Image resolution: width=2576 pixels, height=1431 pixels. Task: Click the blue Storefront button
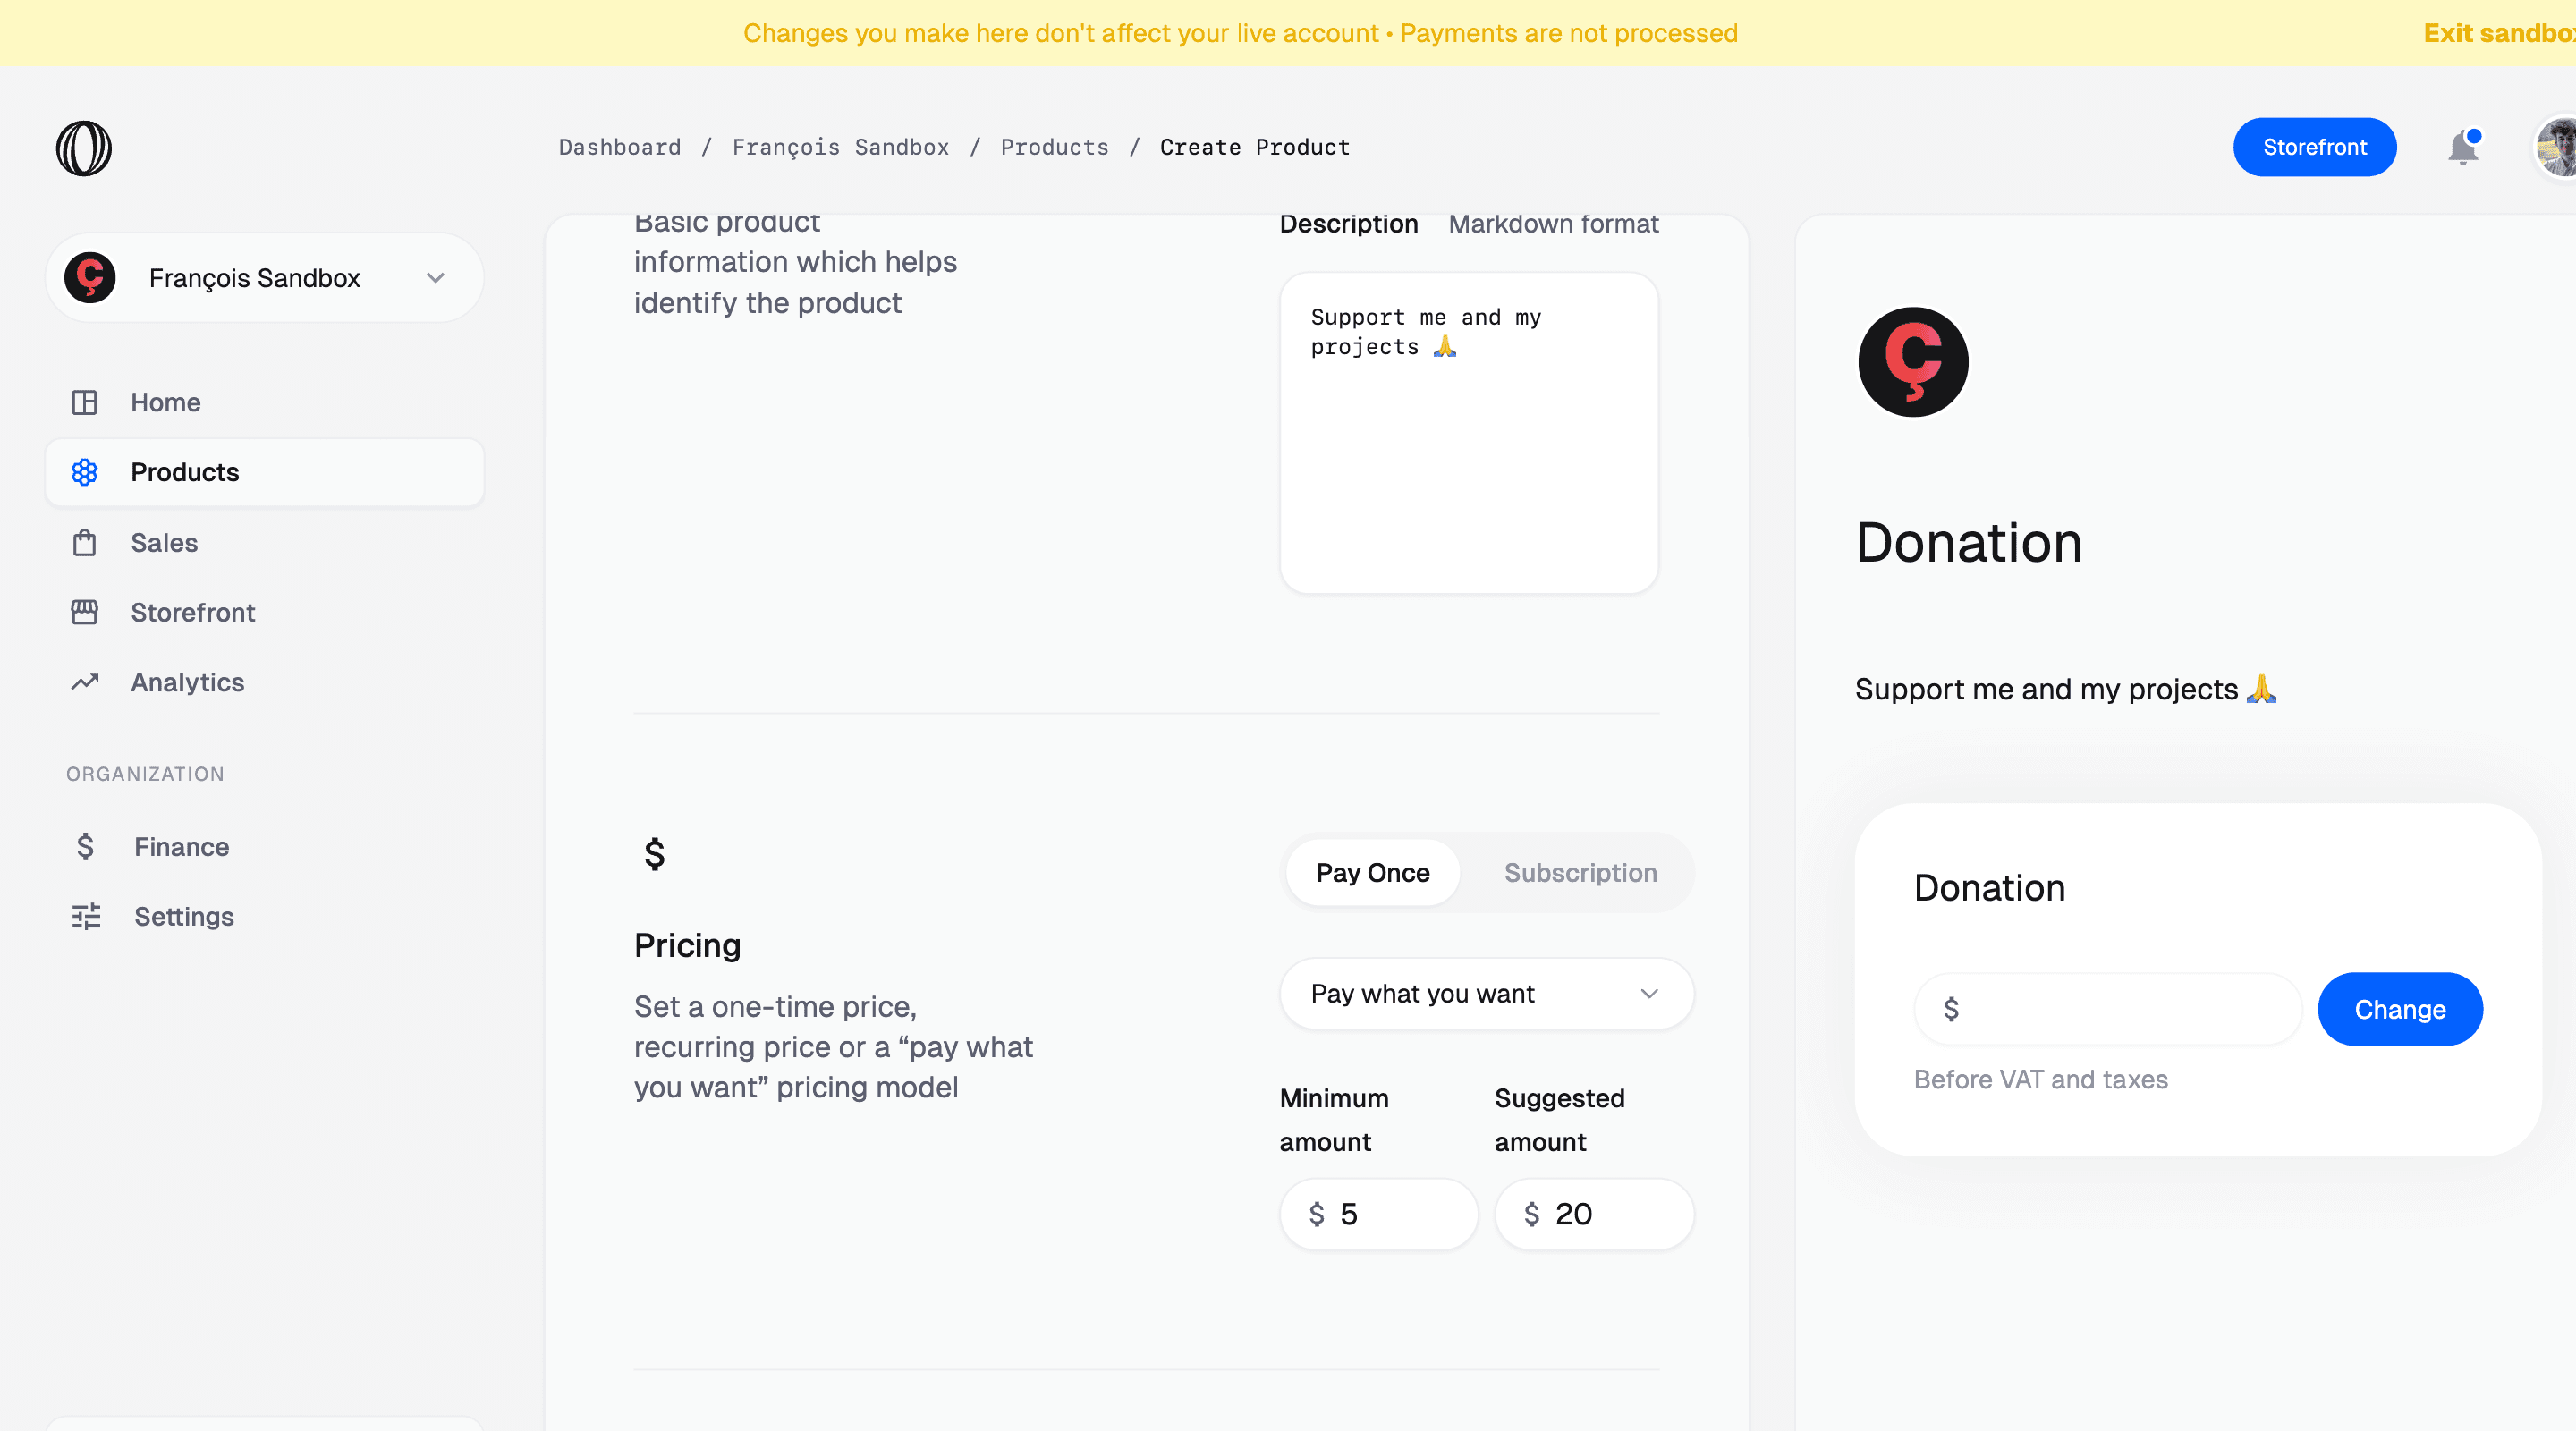(x=2314, y=147)
